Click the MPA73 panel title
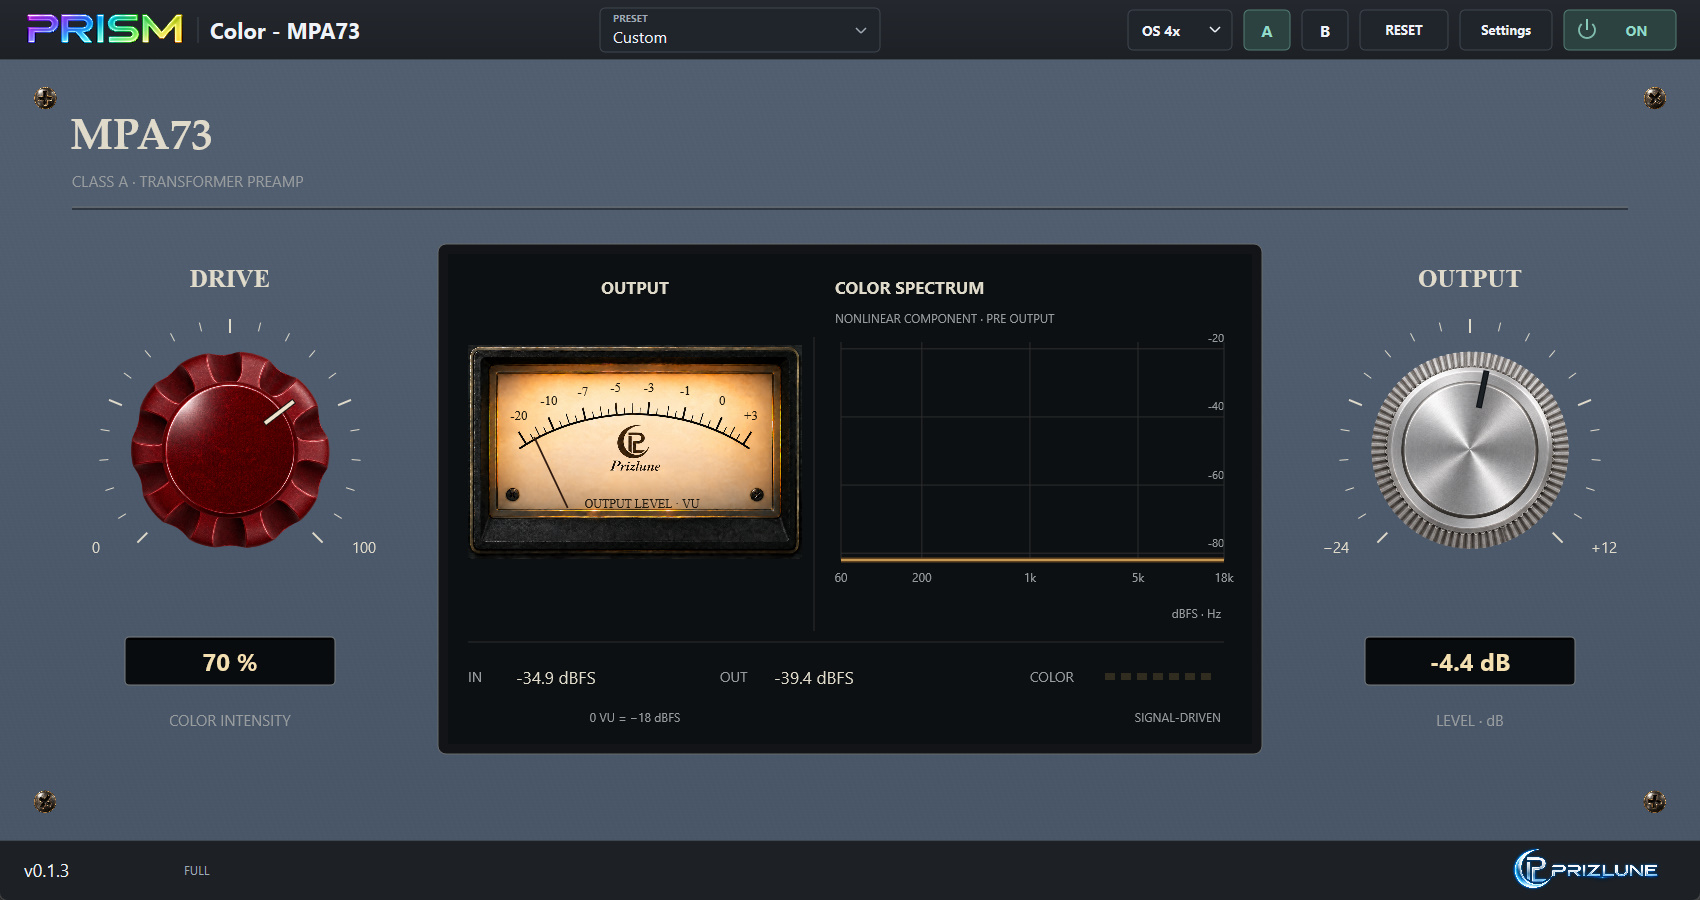1700x900 pixels. click(141, 135)
